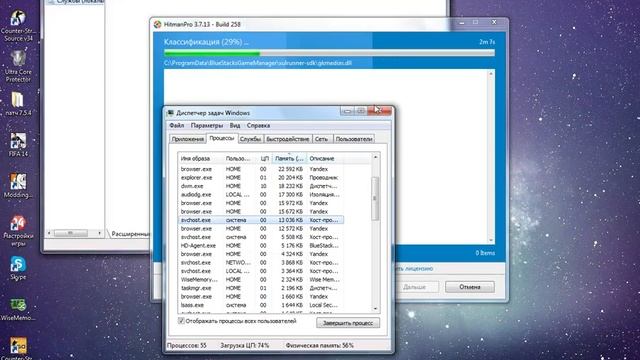Select highlighted svchost.exe row with 13 036 КБ
Screen dimensions: 640x360
pos(260,220)
